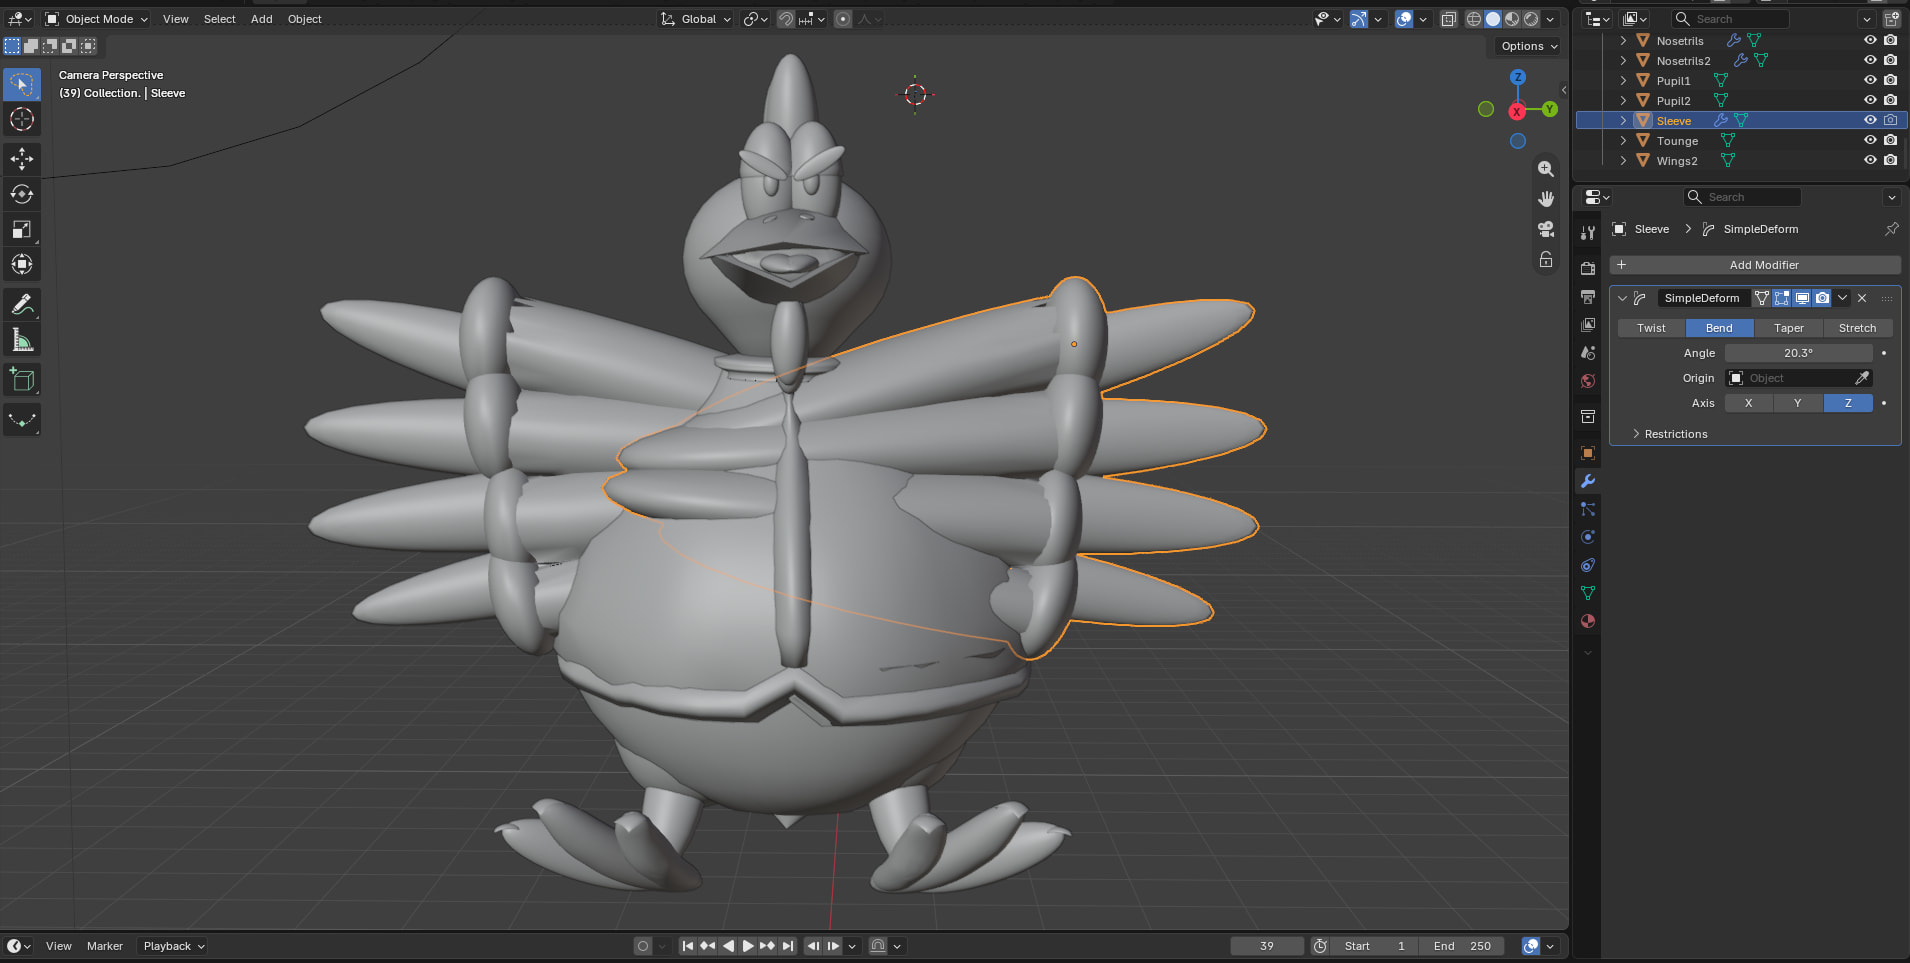Image resolution: width=1910 pixels, height=963 pixels.
Task: Open viewport Options button
Action: (1529, 46)
